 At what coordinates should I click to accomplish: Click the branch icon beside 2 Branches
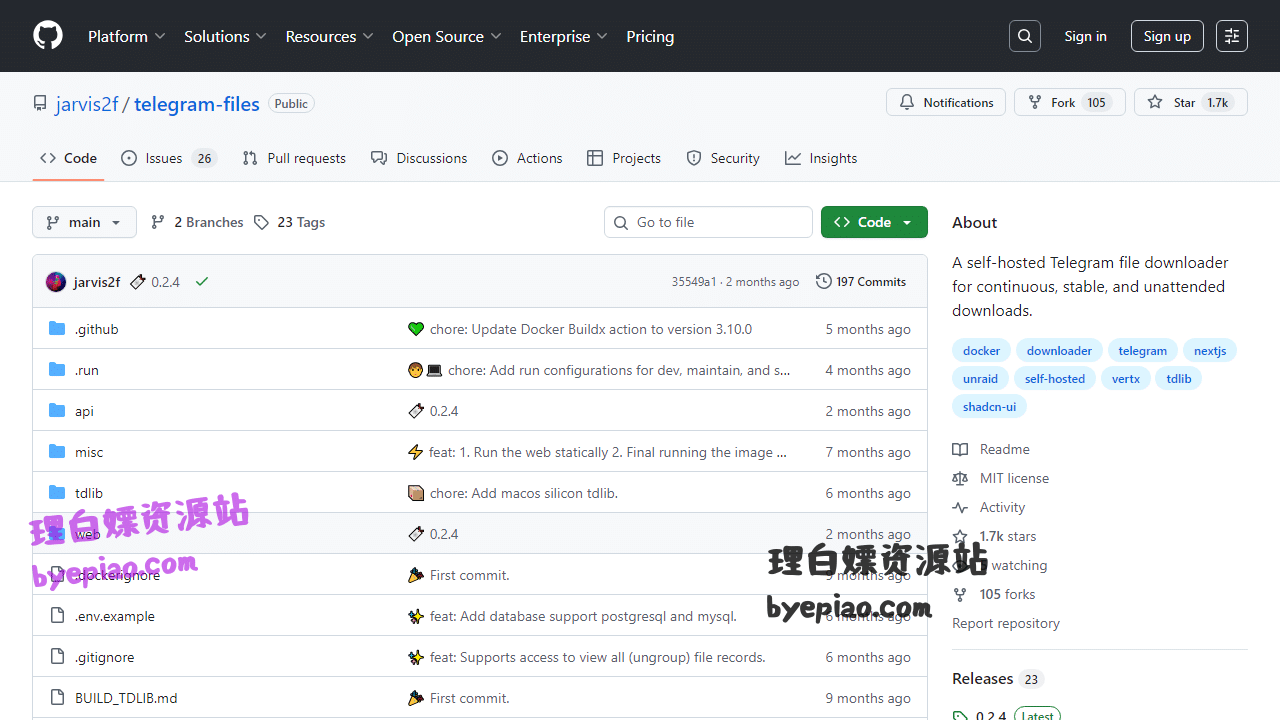click(158, 222)
